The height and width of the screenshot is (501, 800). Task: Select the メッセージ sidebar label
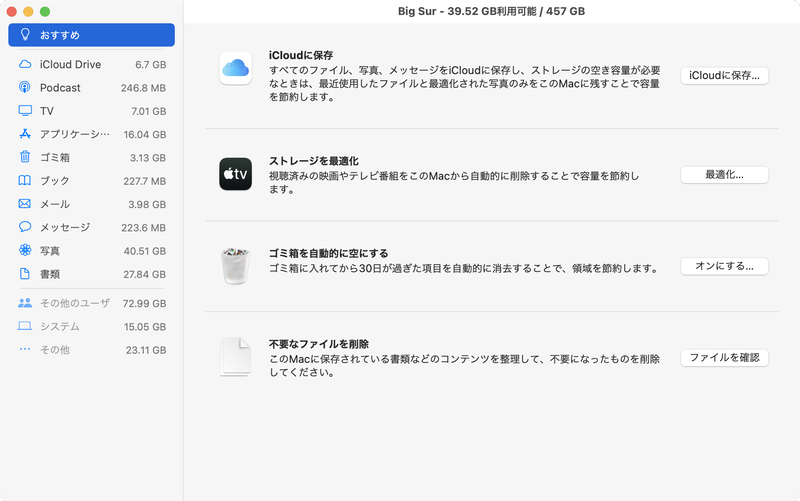65,228
